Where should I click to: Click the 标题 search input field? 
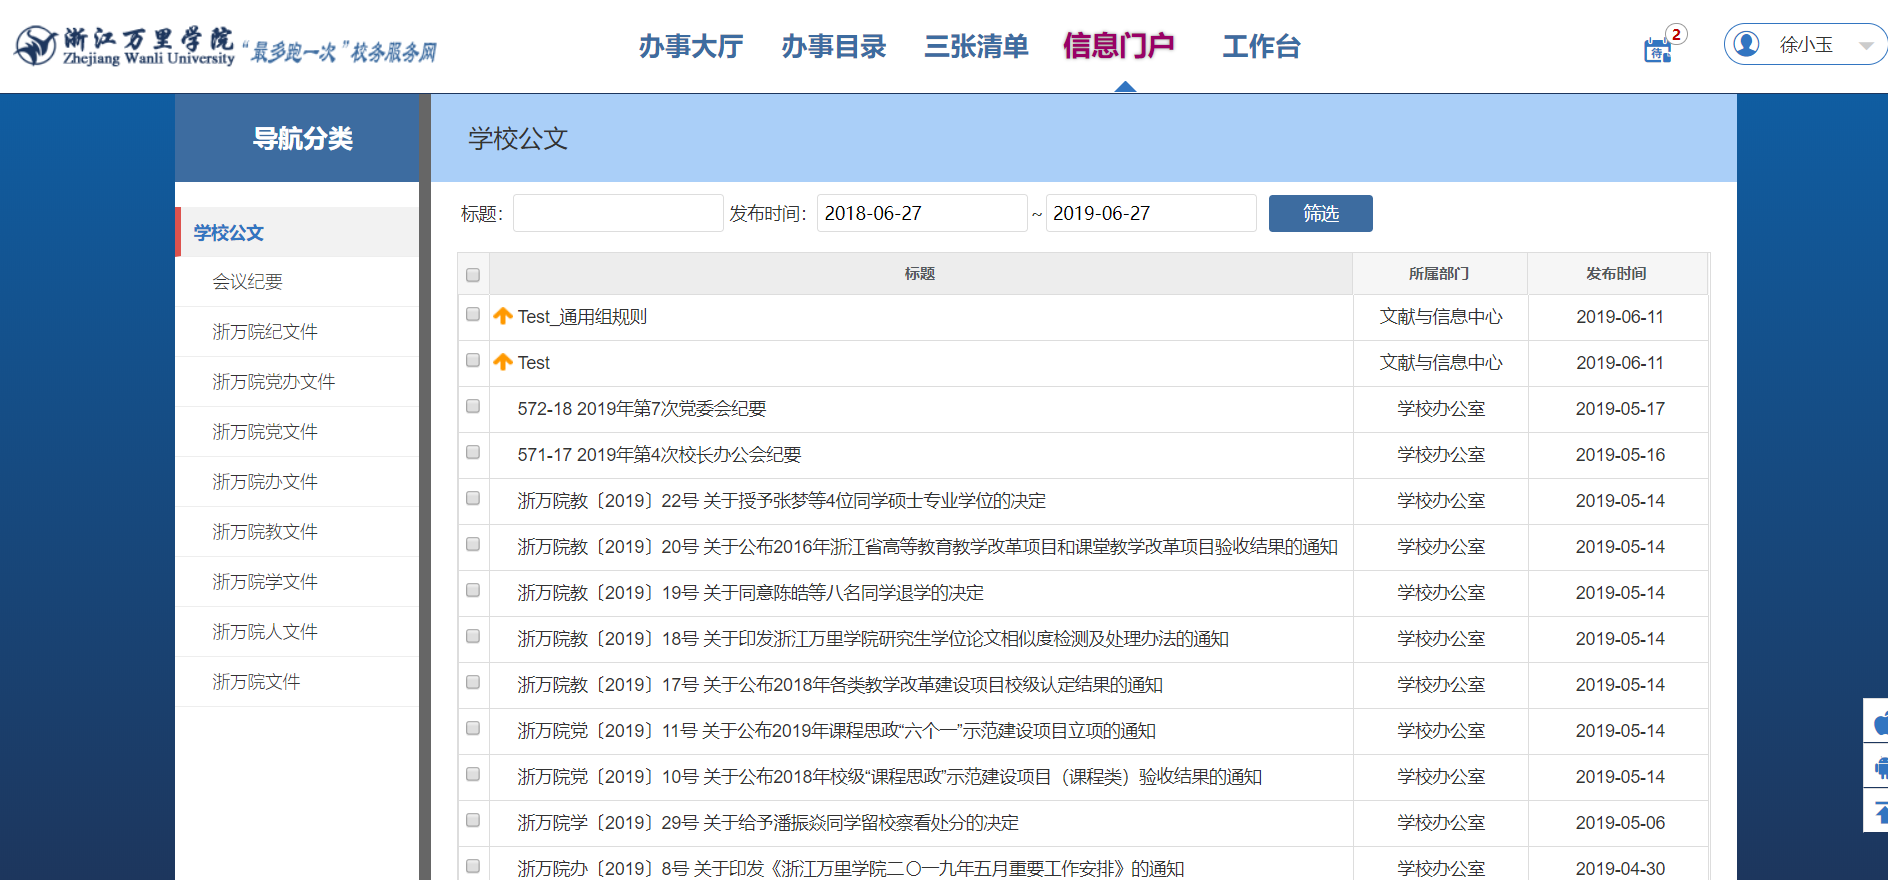pyautogui.click(x=617, y=213)
